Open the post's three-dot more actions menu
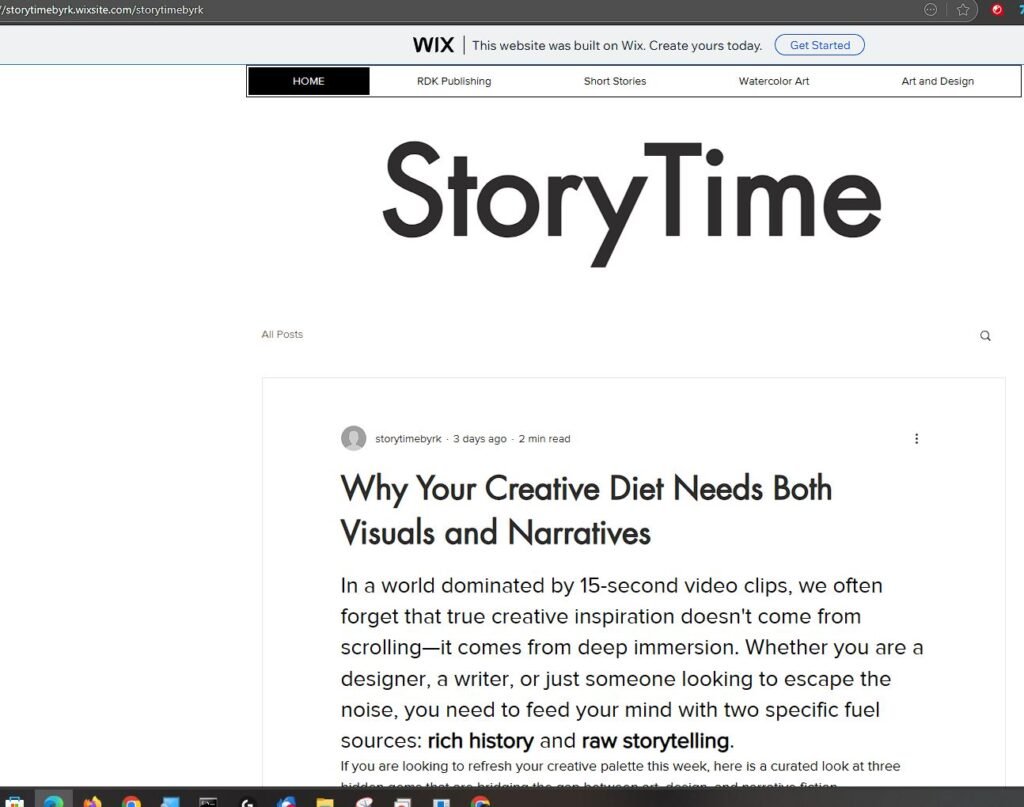1024x807 pixels. [x=916, y=439]
